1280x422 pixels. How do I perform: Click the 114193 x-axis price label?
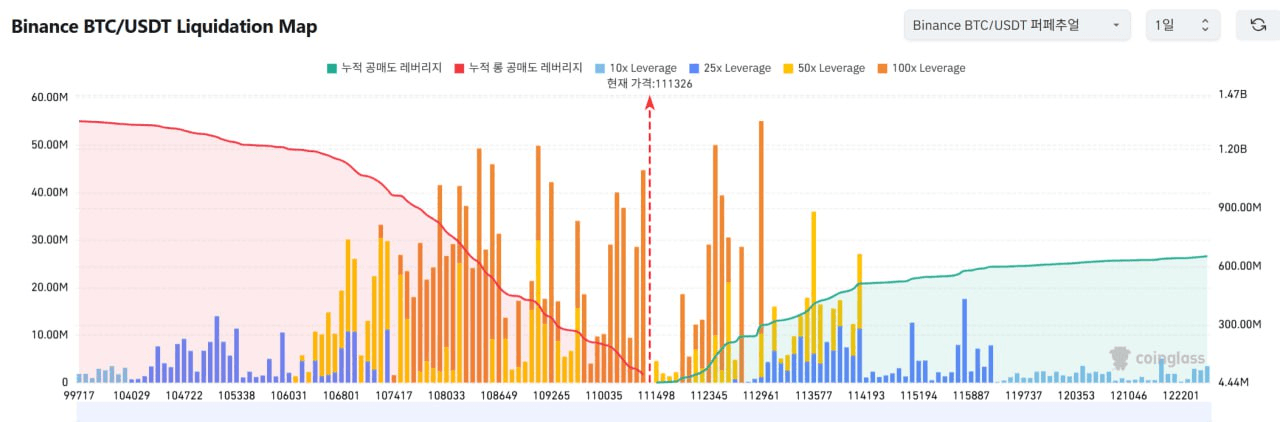(x=865, y=396)
